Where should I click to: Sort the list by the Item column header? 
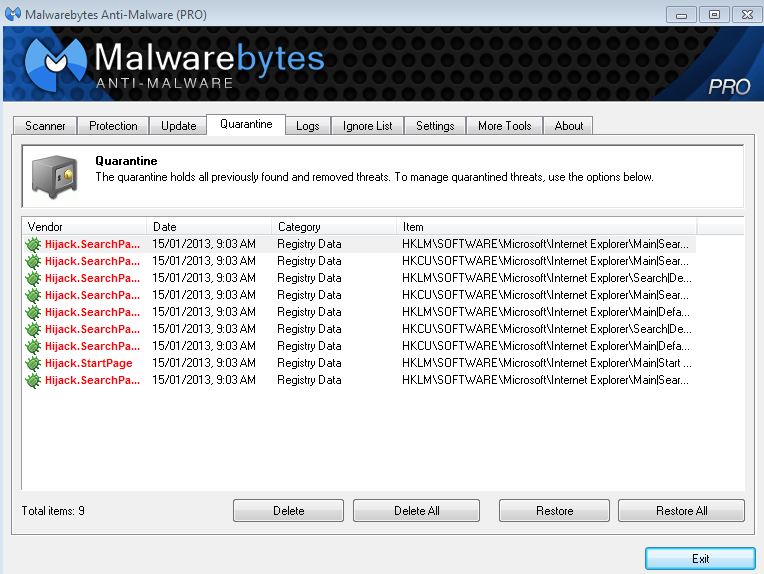pyautogui.click(x=547, y=227)
